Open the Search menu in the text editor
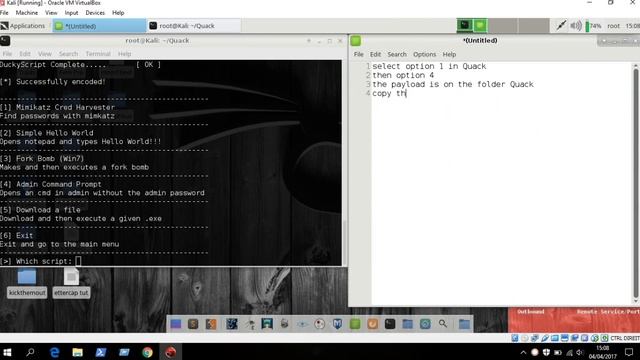Viewport: 640px width, 360px height. (397, 54)
